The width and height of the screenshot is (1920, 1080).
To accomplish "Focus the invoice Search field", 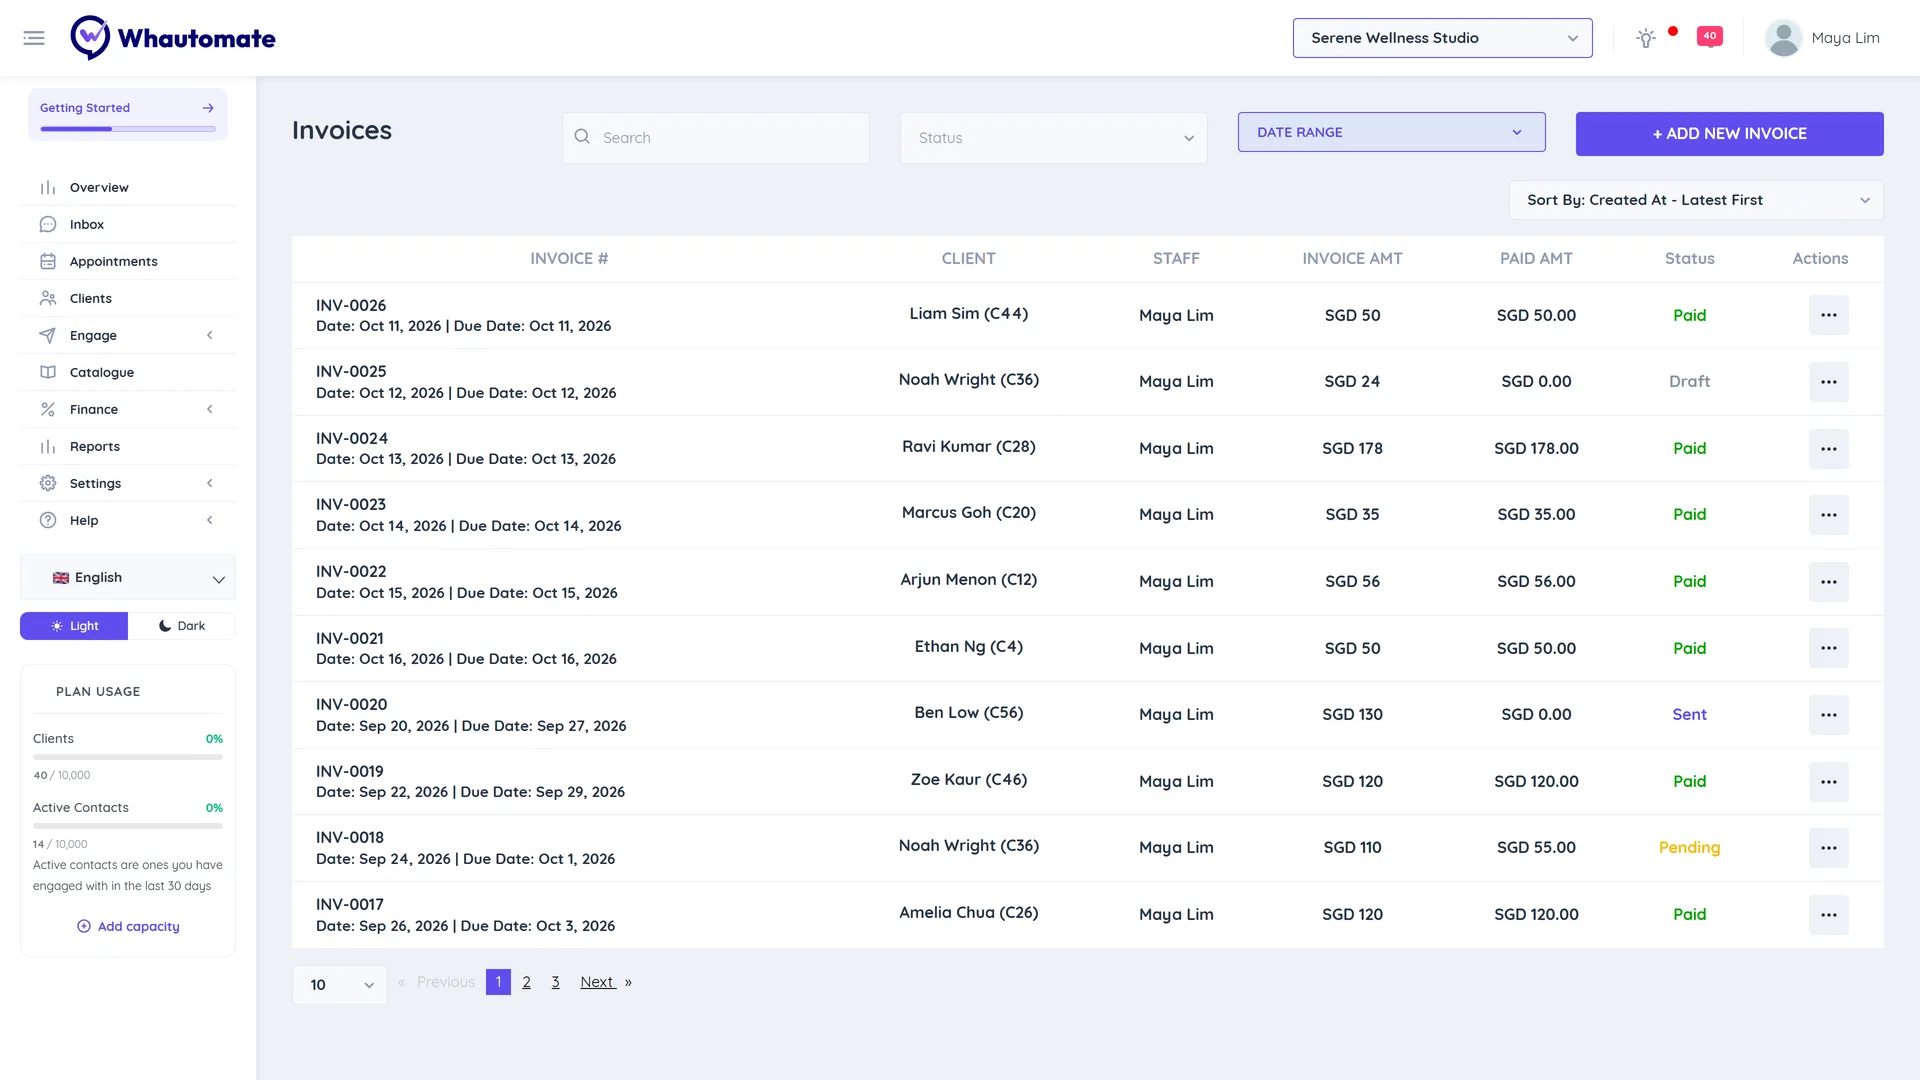I will tap(716, 138).
